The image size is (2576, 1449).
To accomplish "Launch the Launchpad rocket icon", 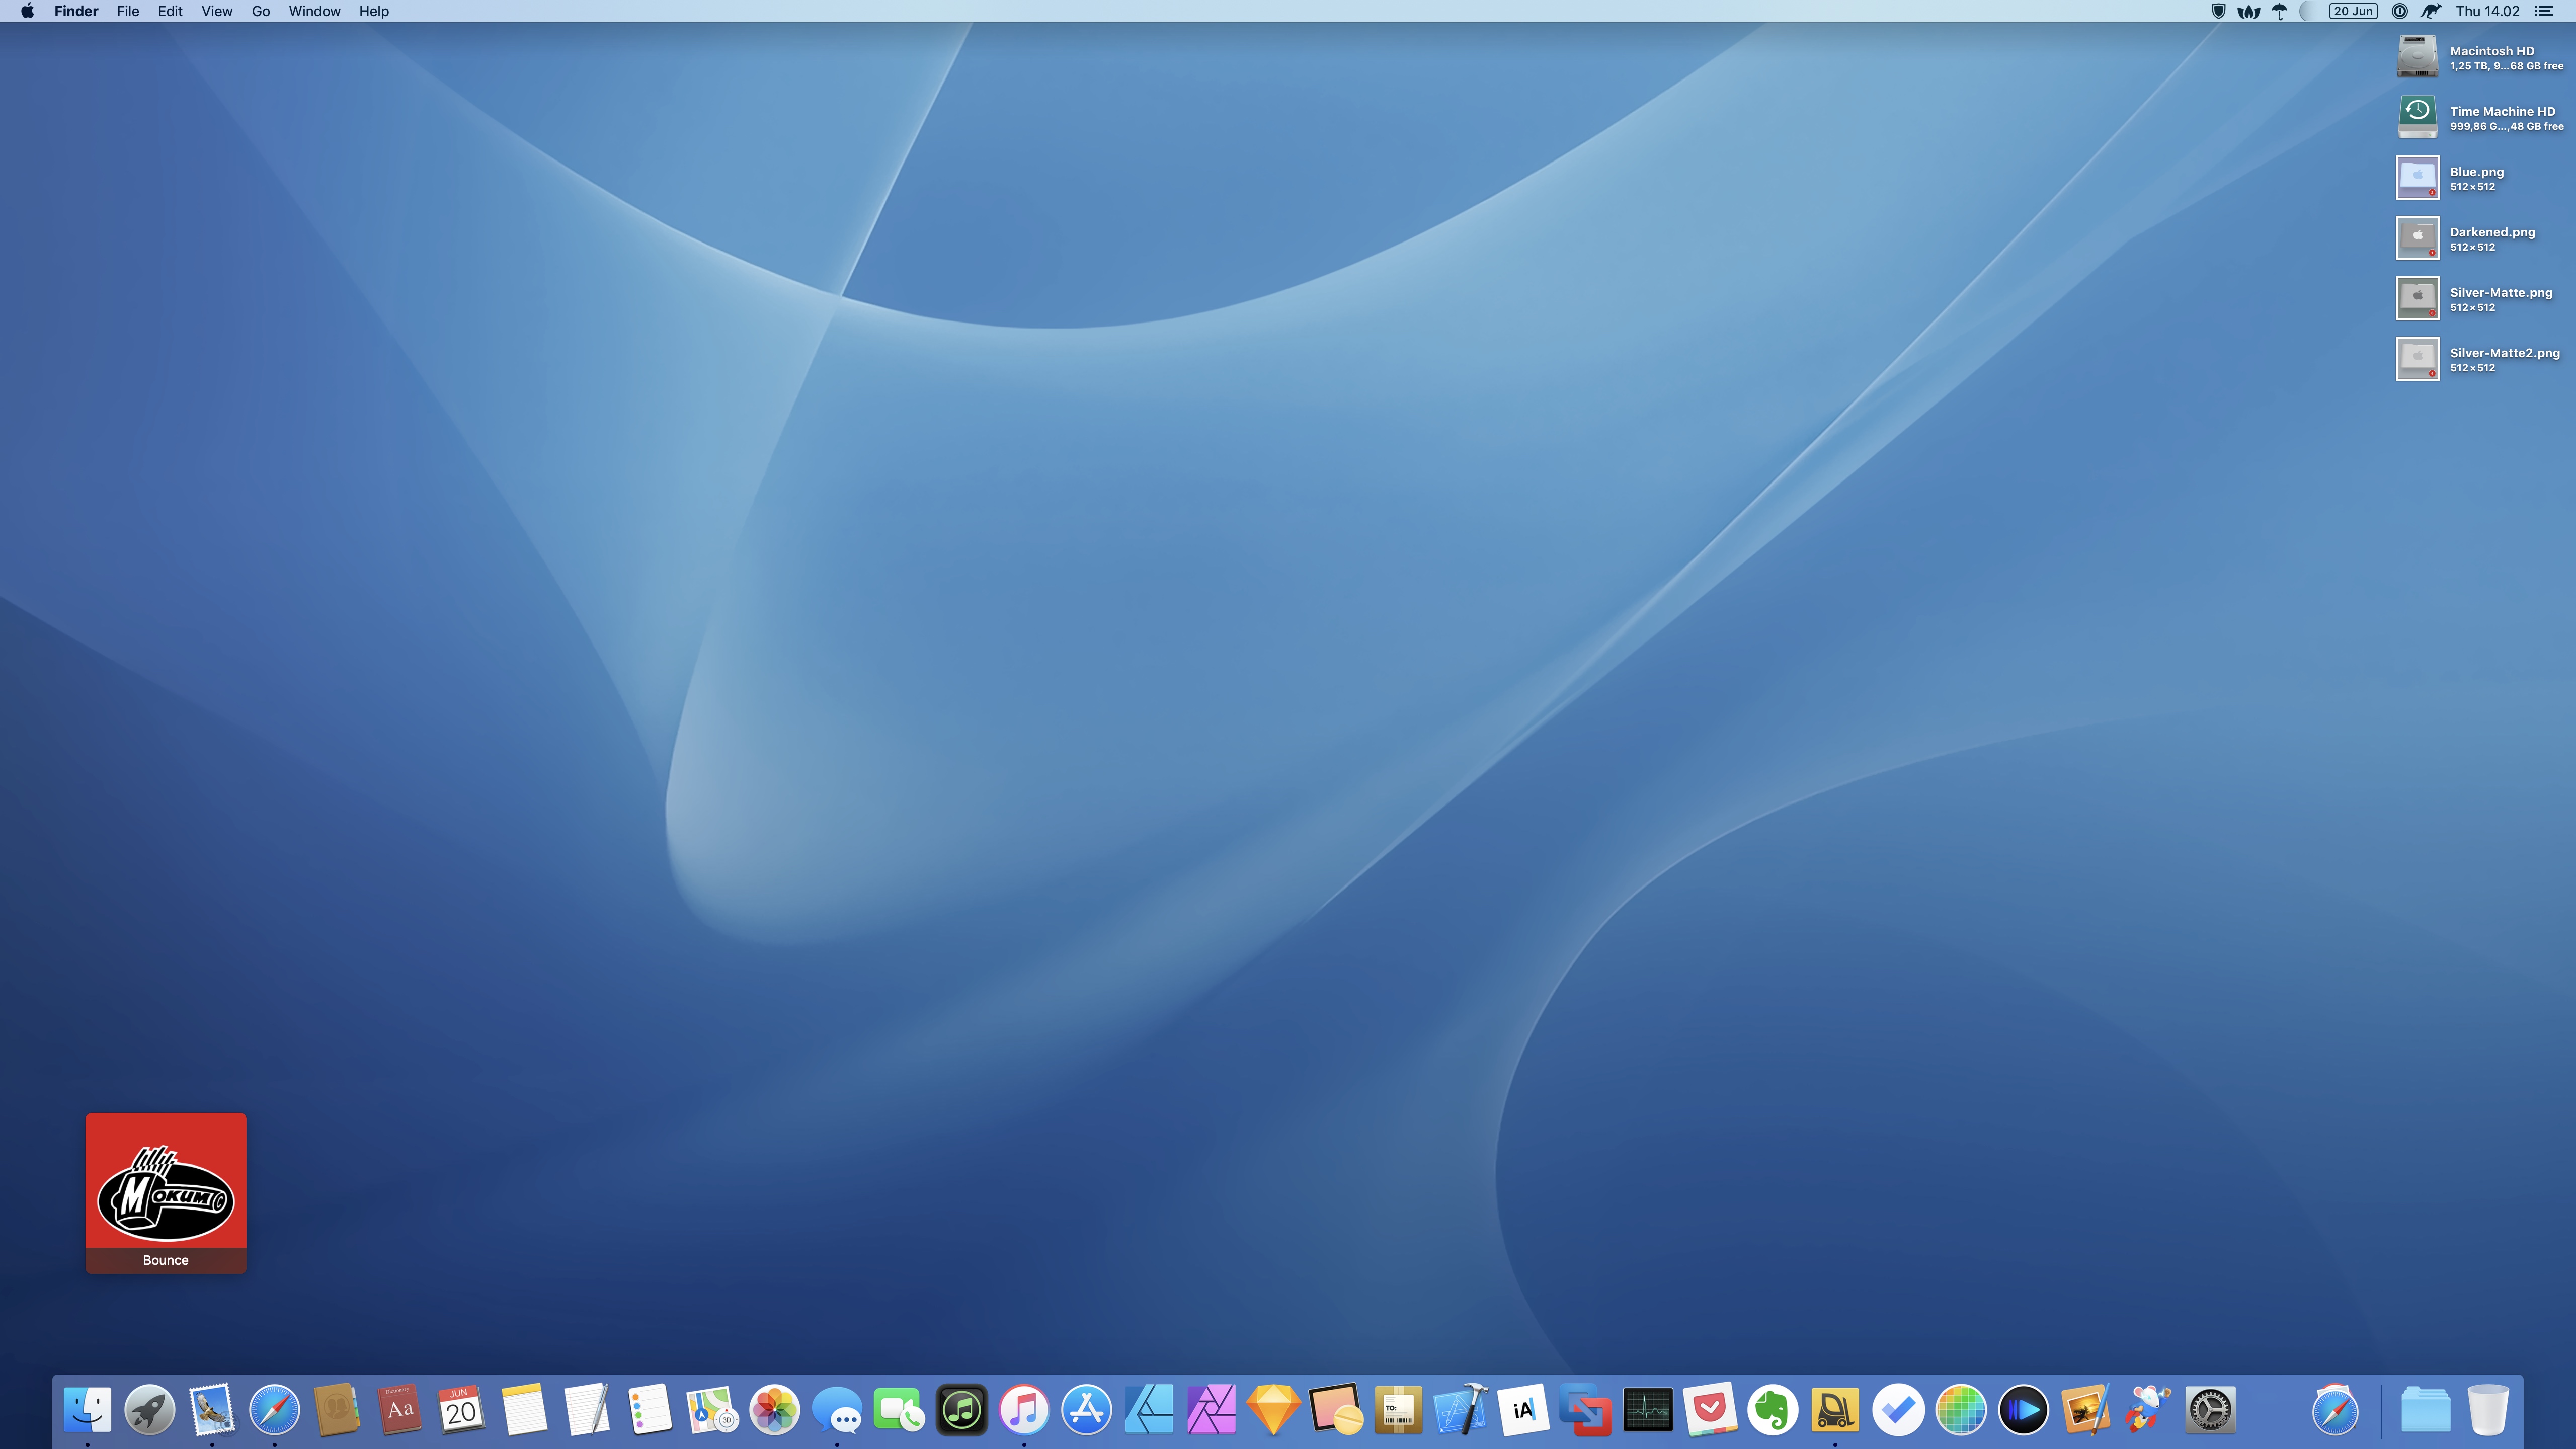I will coord(149,1410).
